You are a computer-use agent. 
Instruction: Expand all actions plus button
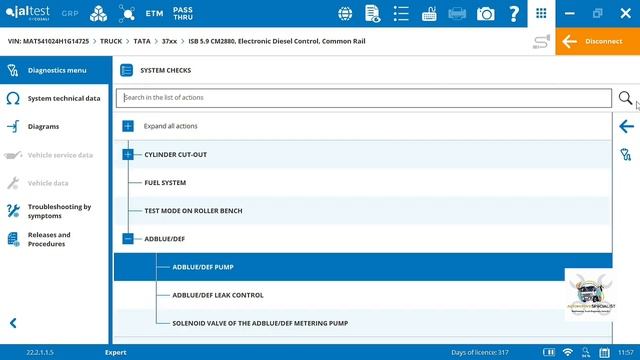128,126
